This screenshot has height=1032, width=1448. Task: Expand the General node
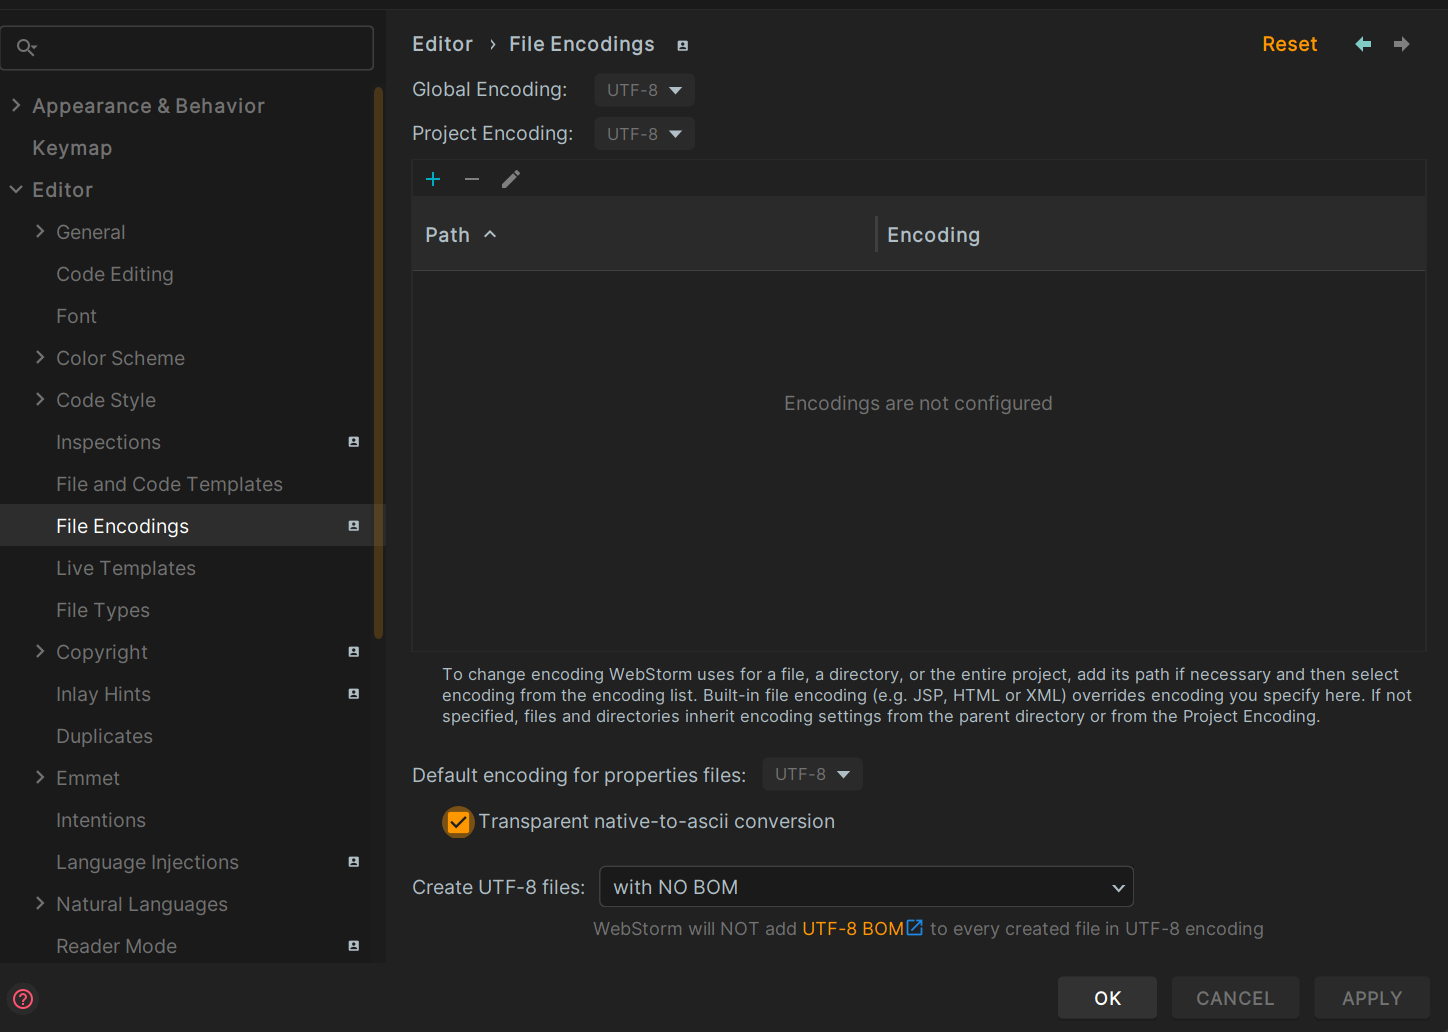coord(40,231)
